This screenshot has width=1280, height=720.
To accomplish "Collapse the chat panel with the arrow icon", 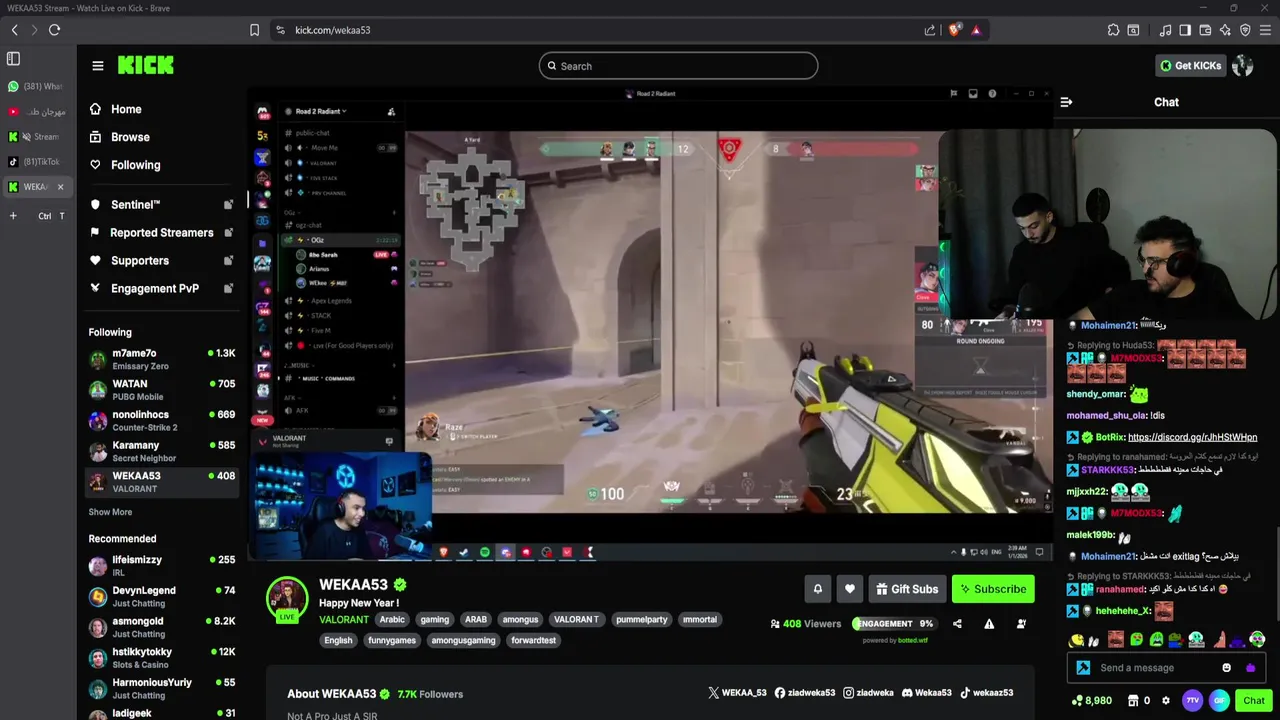I will [1066, 102].
